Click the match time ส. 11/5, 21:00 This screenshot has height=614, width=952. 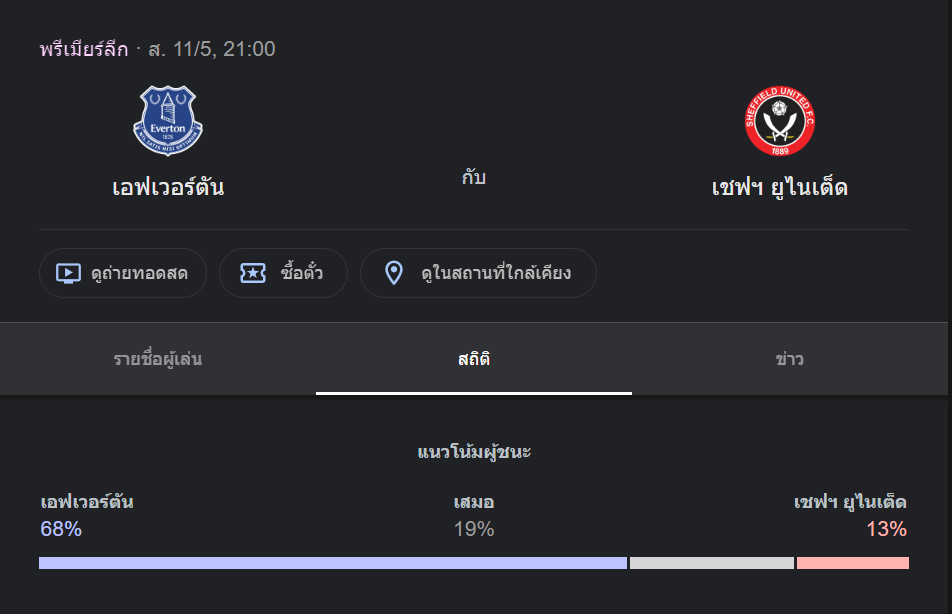(x=212, y=49)
